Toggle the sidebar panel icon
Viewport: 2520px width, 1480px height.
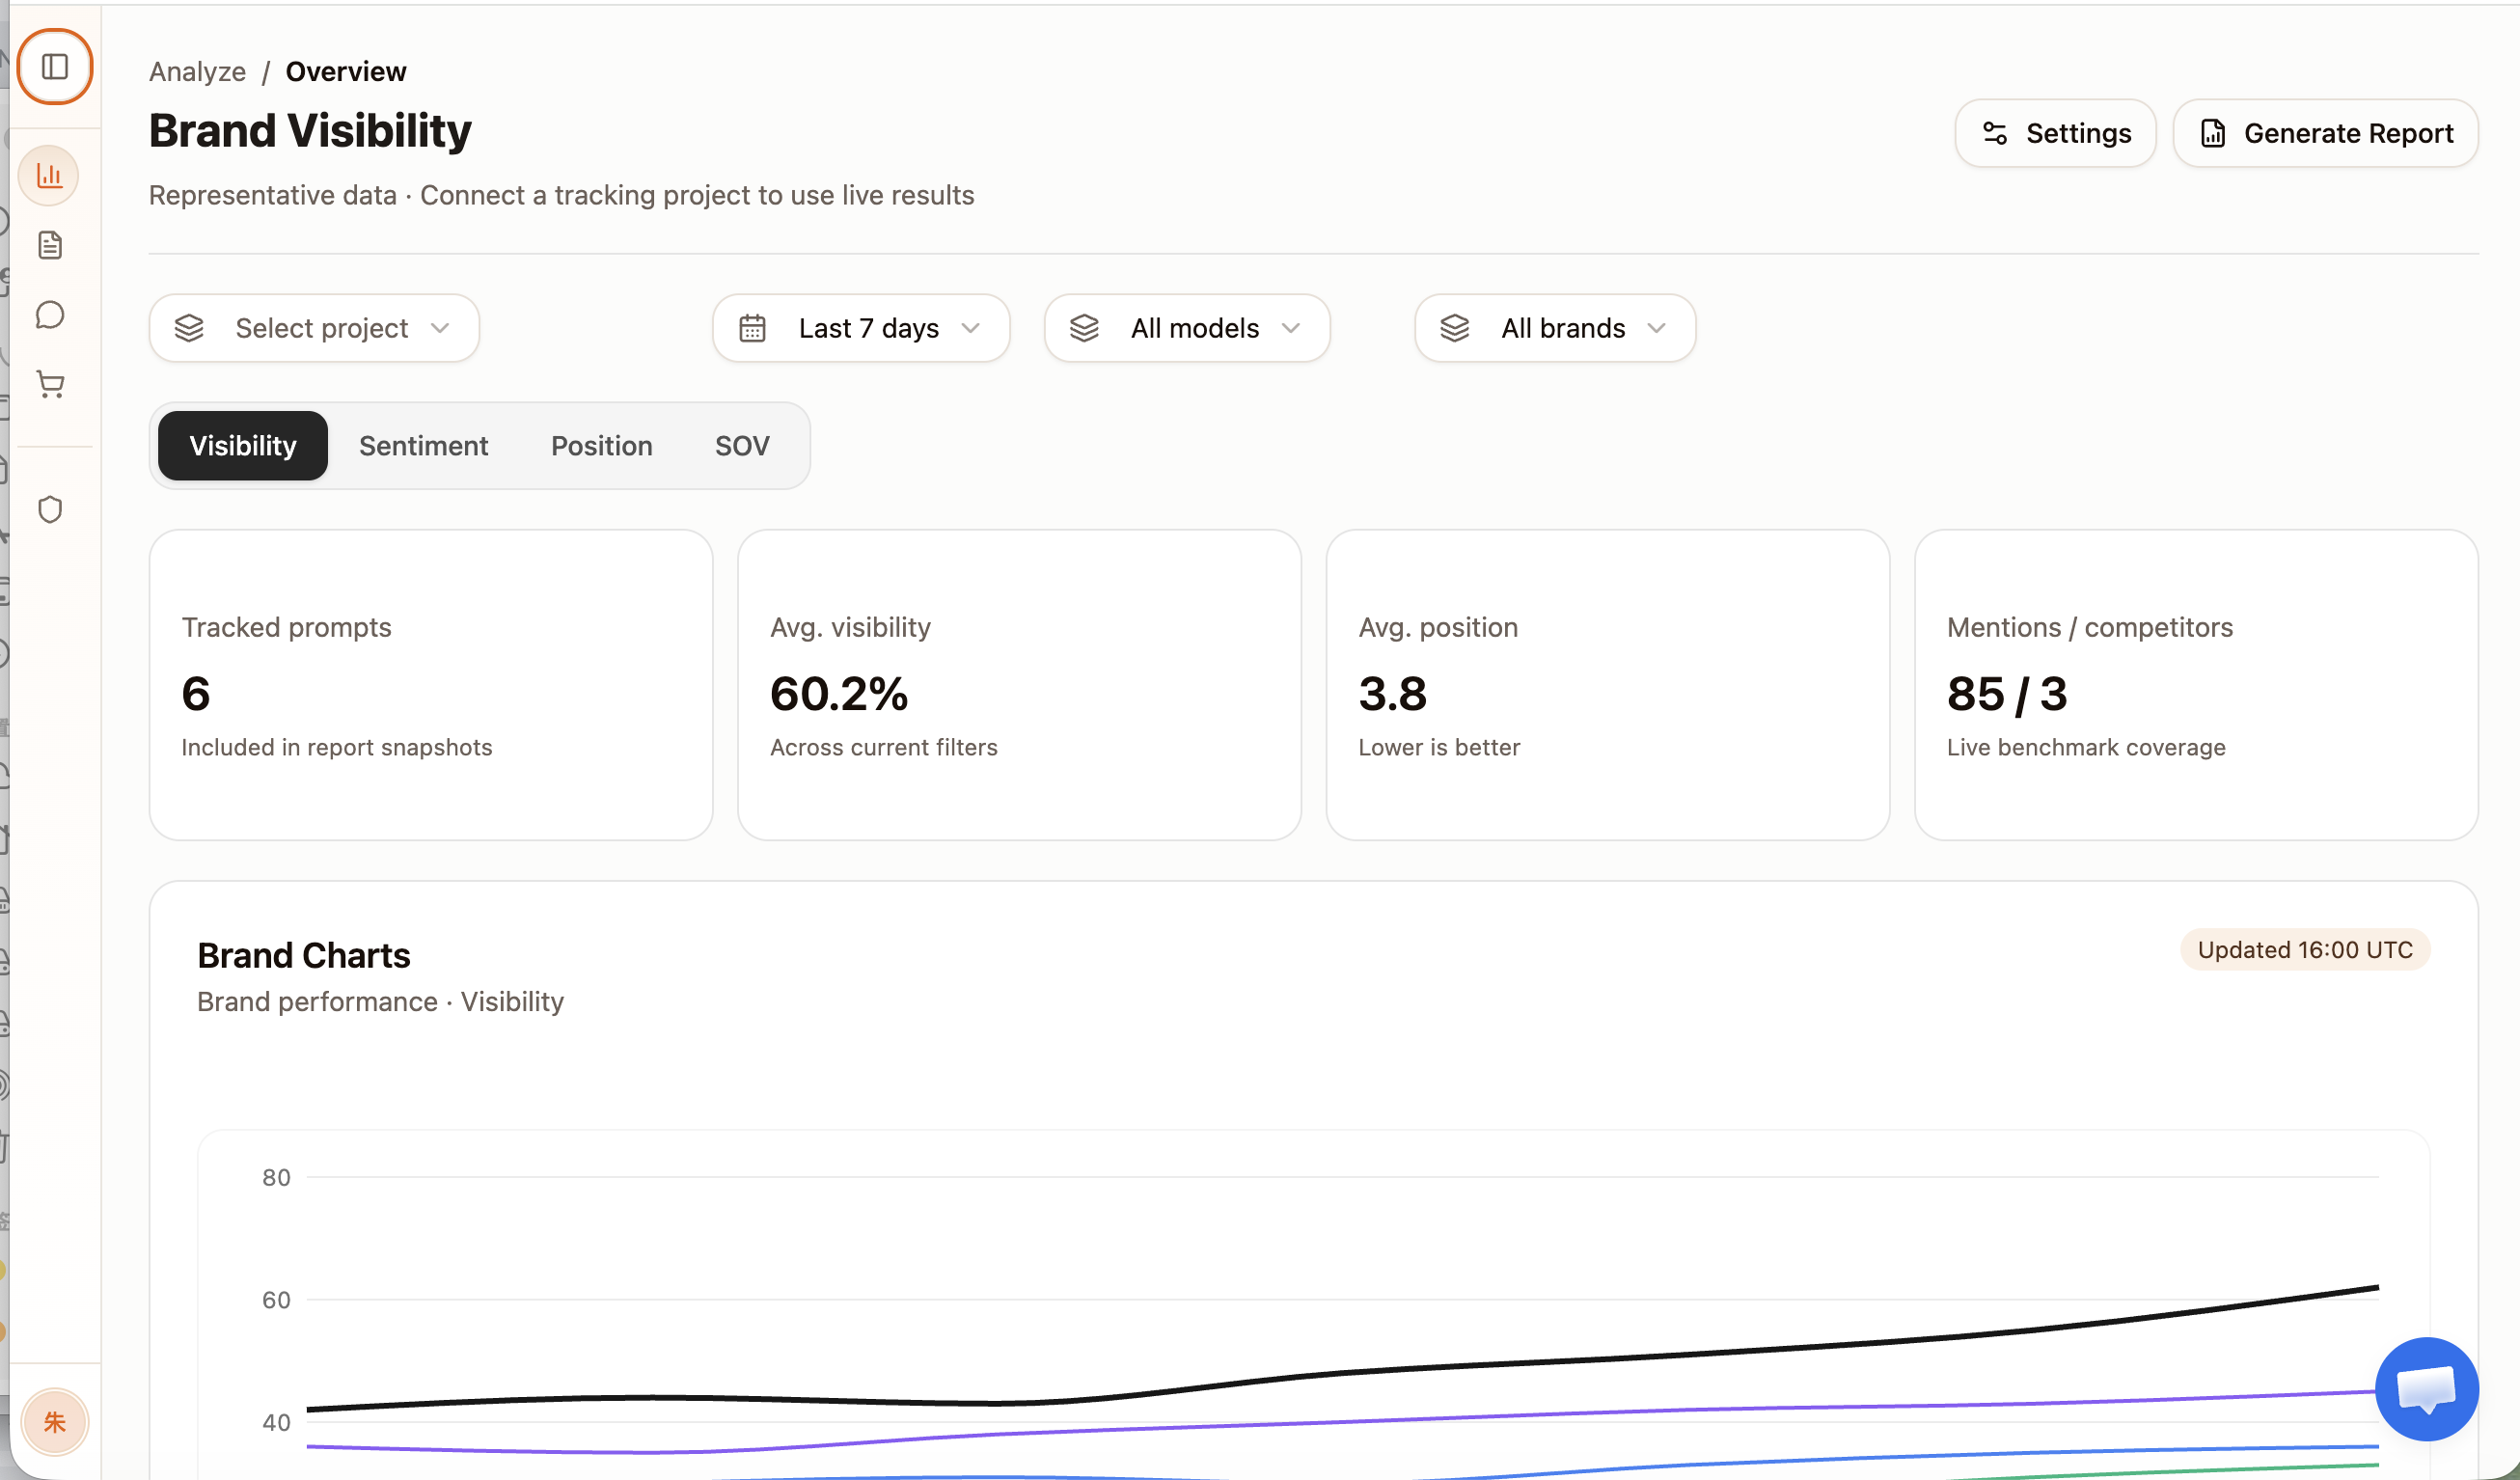[x=55, y=67]
